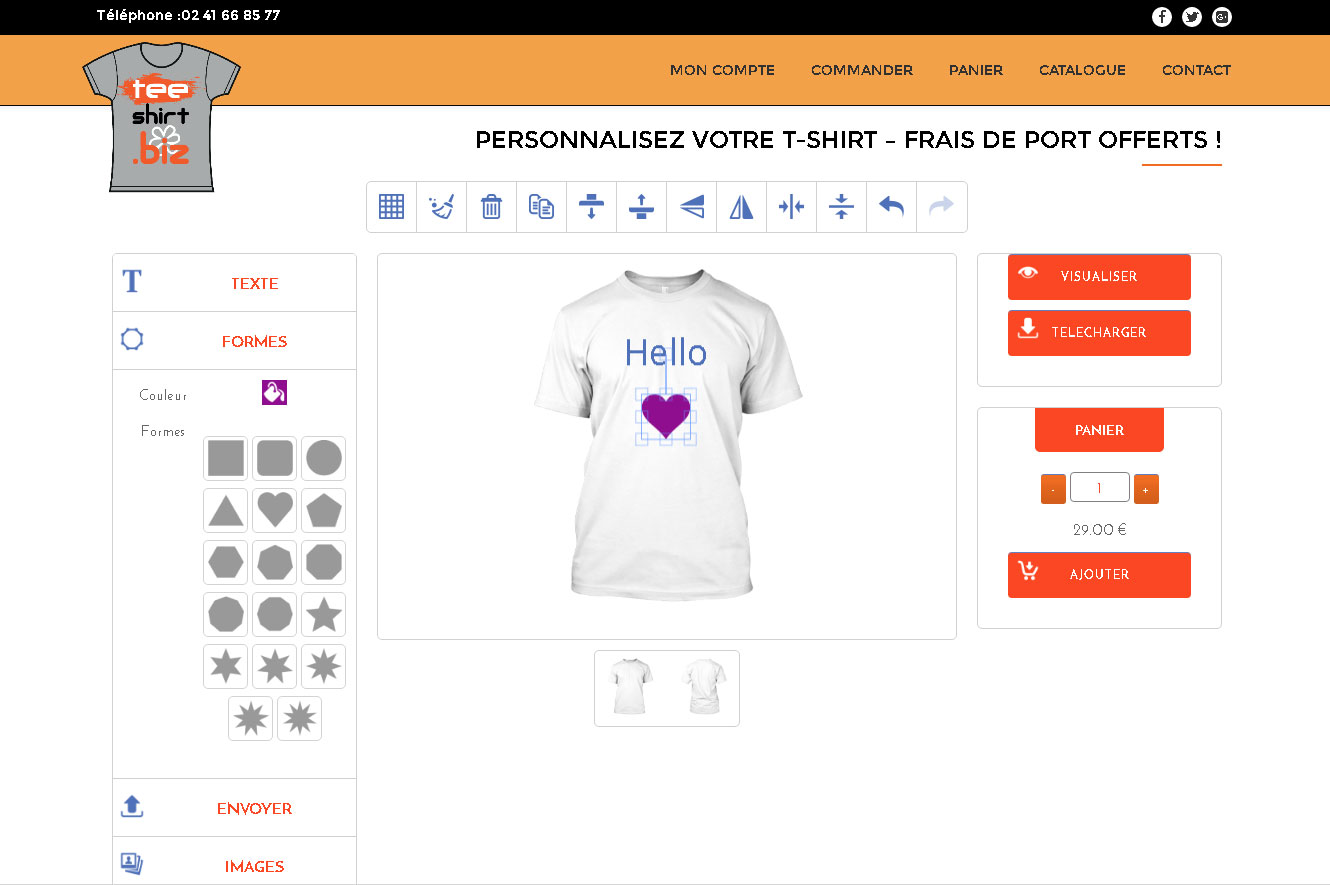Go to the CATALOGUE menu item
The image size is (1330, 885).
1082,70
